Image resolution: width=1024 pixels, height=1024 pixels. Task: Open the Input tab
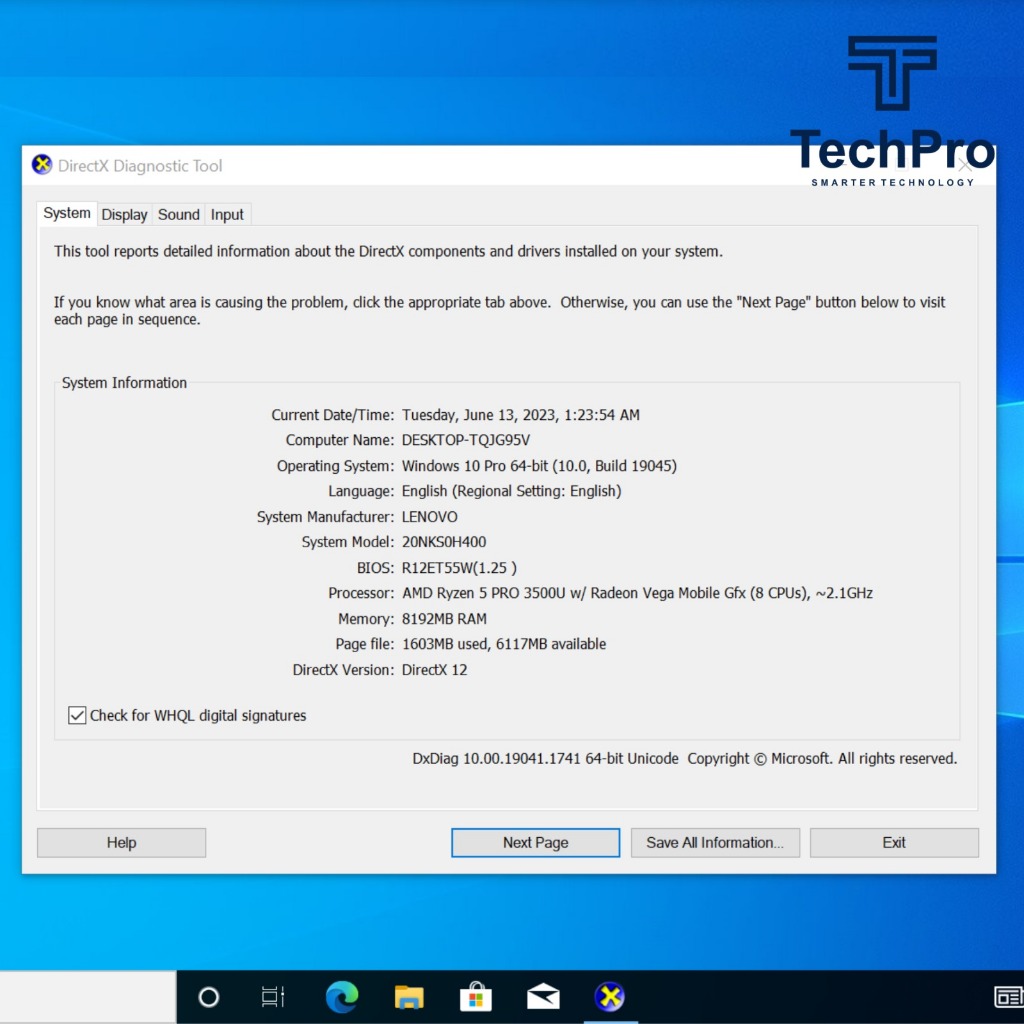pos(227,214)
